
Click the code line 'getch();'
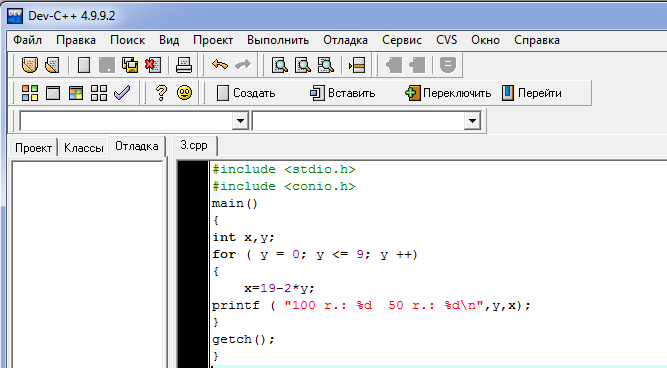pos(243,339)
